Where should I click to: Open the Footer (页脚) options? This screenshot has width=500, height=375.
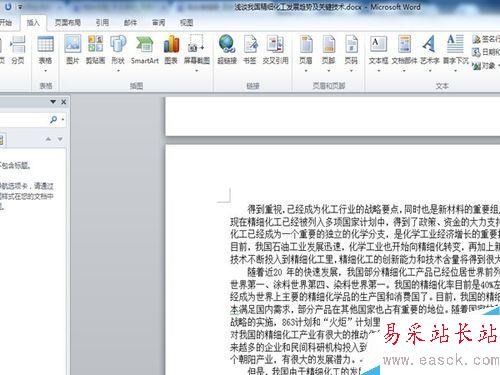click(x=328, y=53)
